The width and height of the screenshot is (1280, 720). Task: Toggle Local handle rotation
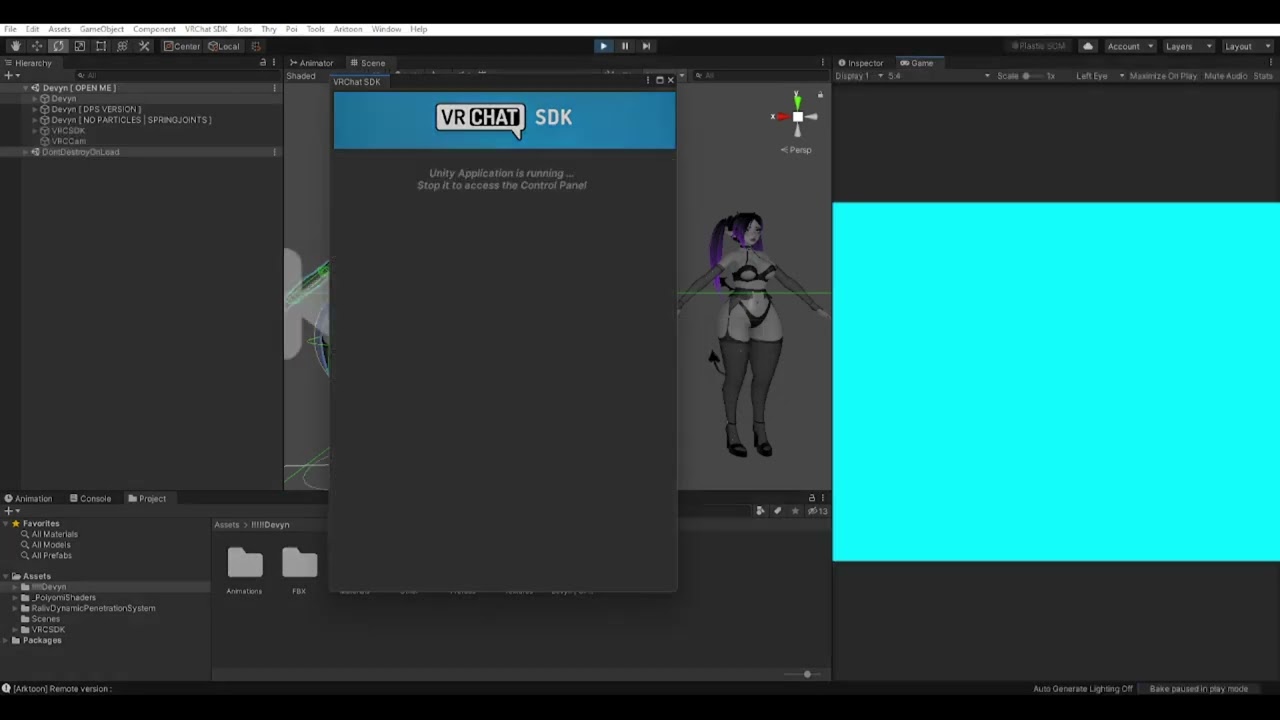pos(224,46)
